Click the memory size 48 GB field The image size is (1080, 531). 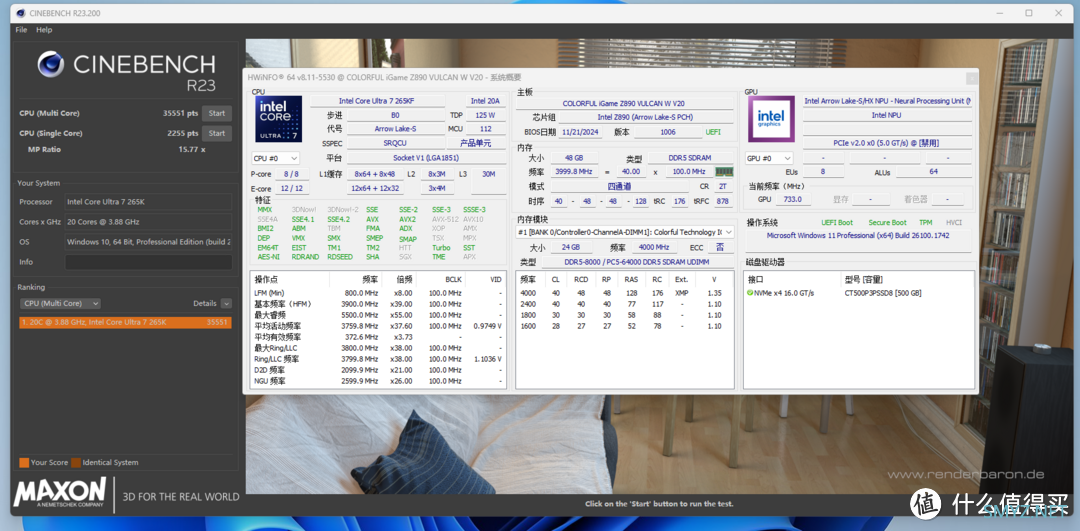pyautogui.click(x=573, y=158)
